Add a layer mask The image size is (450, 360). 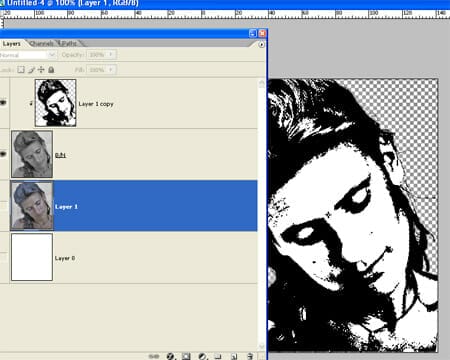click(x=186, y=356)
